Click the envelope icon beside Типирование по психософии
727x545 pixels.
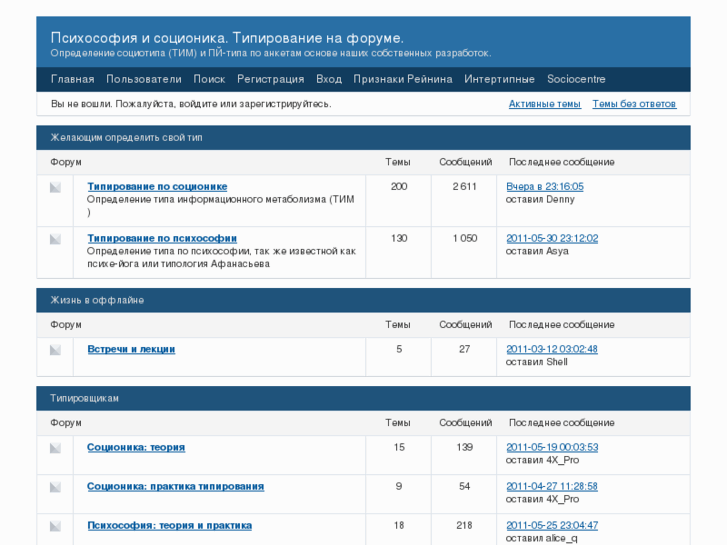point(55,239)
